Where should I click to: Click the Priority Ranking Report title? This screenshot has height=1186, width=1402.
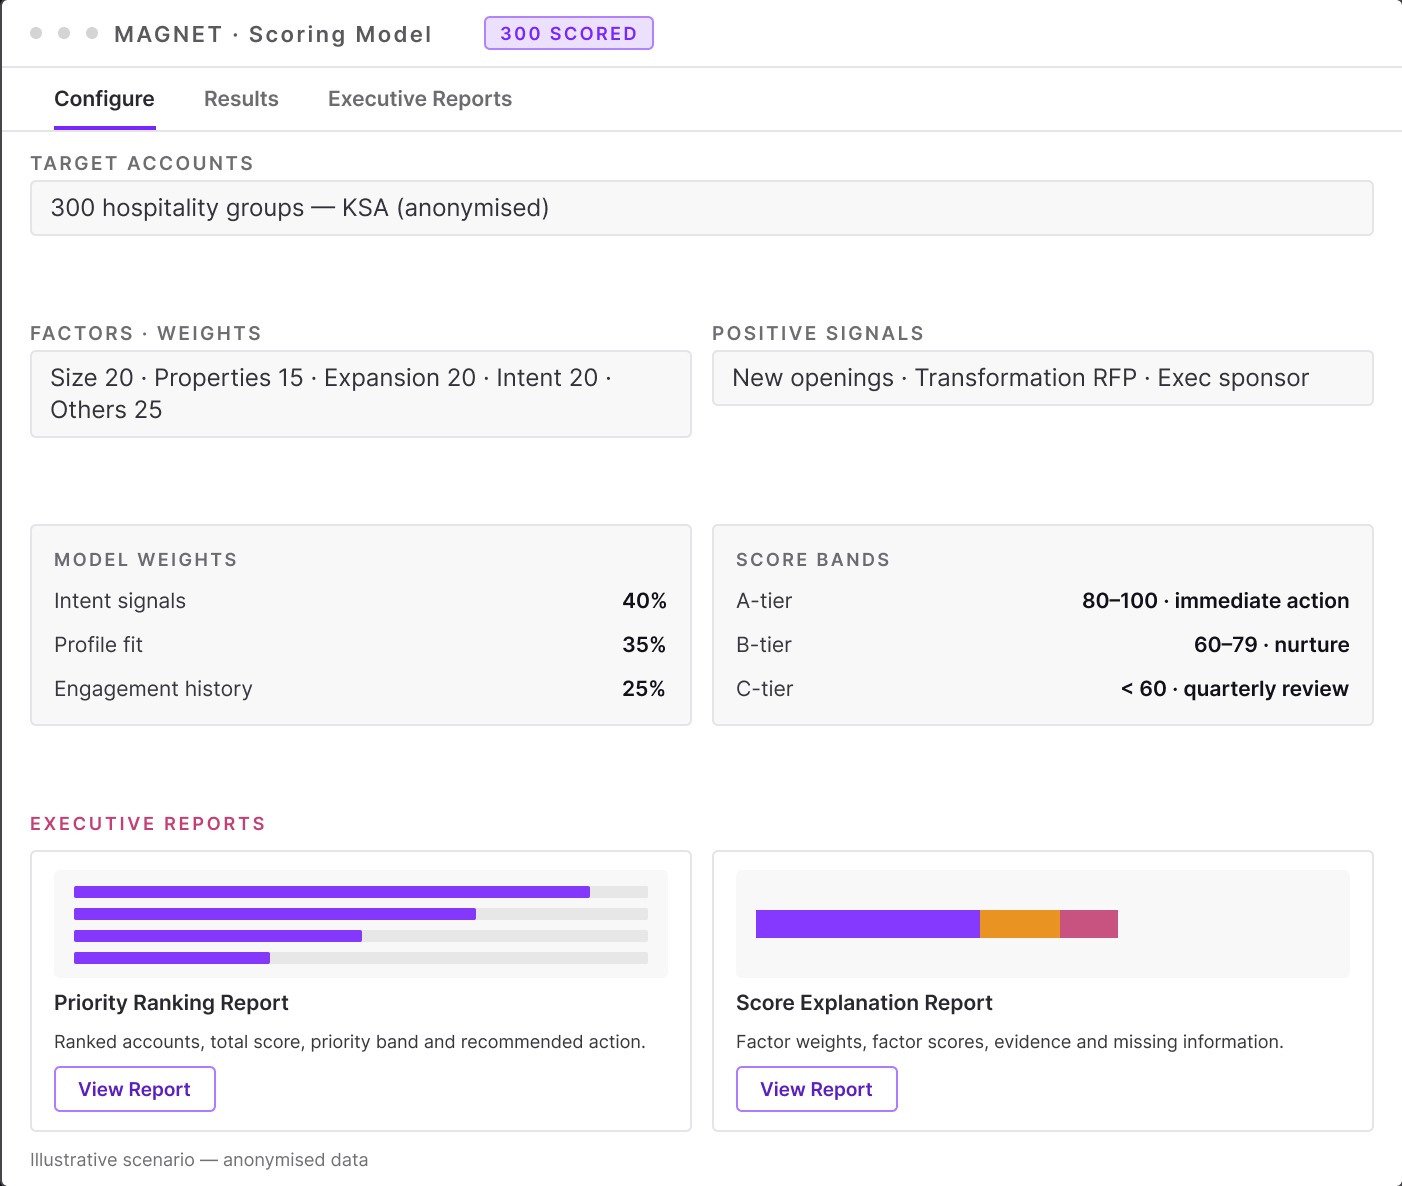tap(171, 1003)
